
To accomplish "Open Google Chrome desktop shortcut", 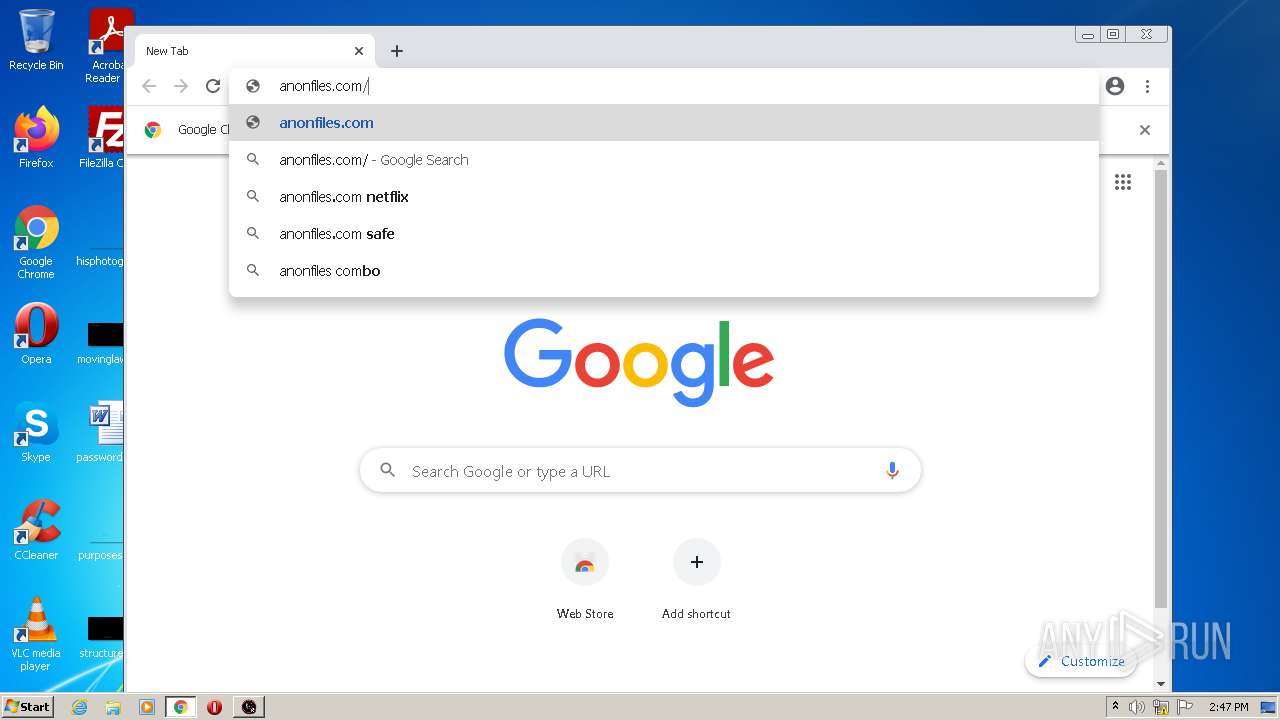I will tap(36, 242).
